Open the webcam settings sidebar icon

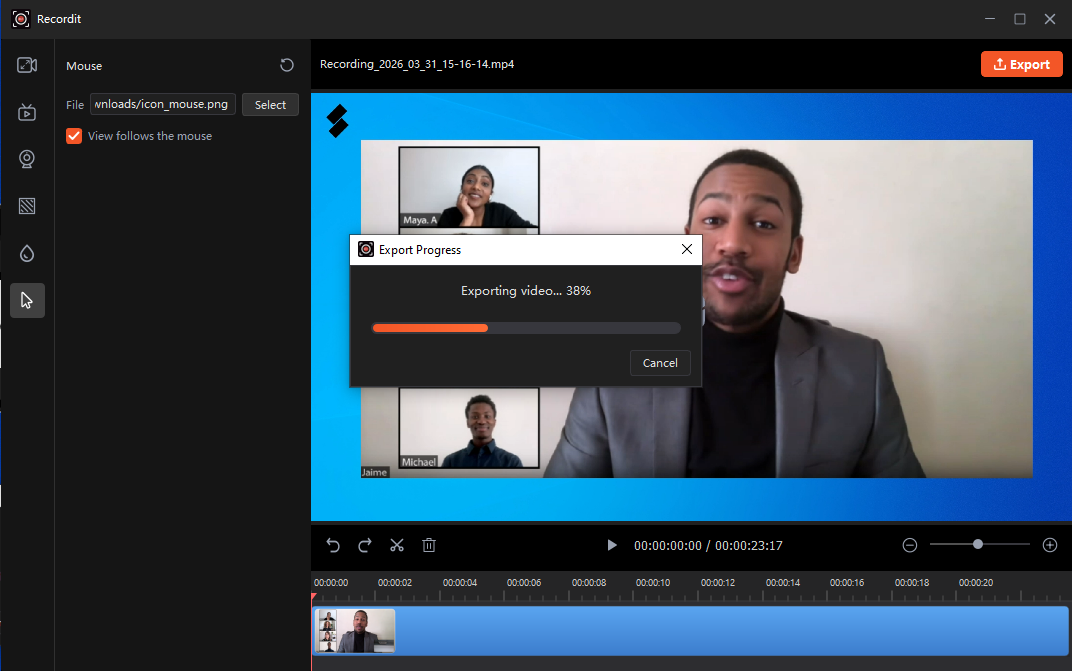coord(27,159)
